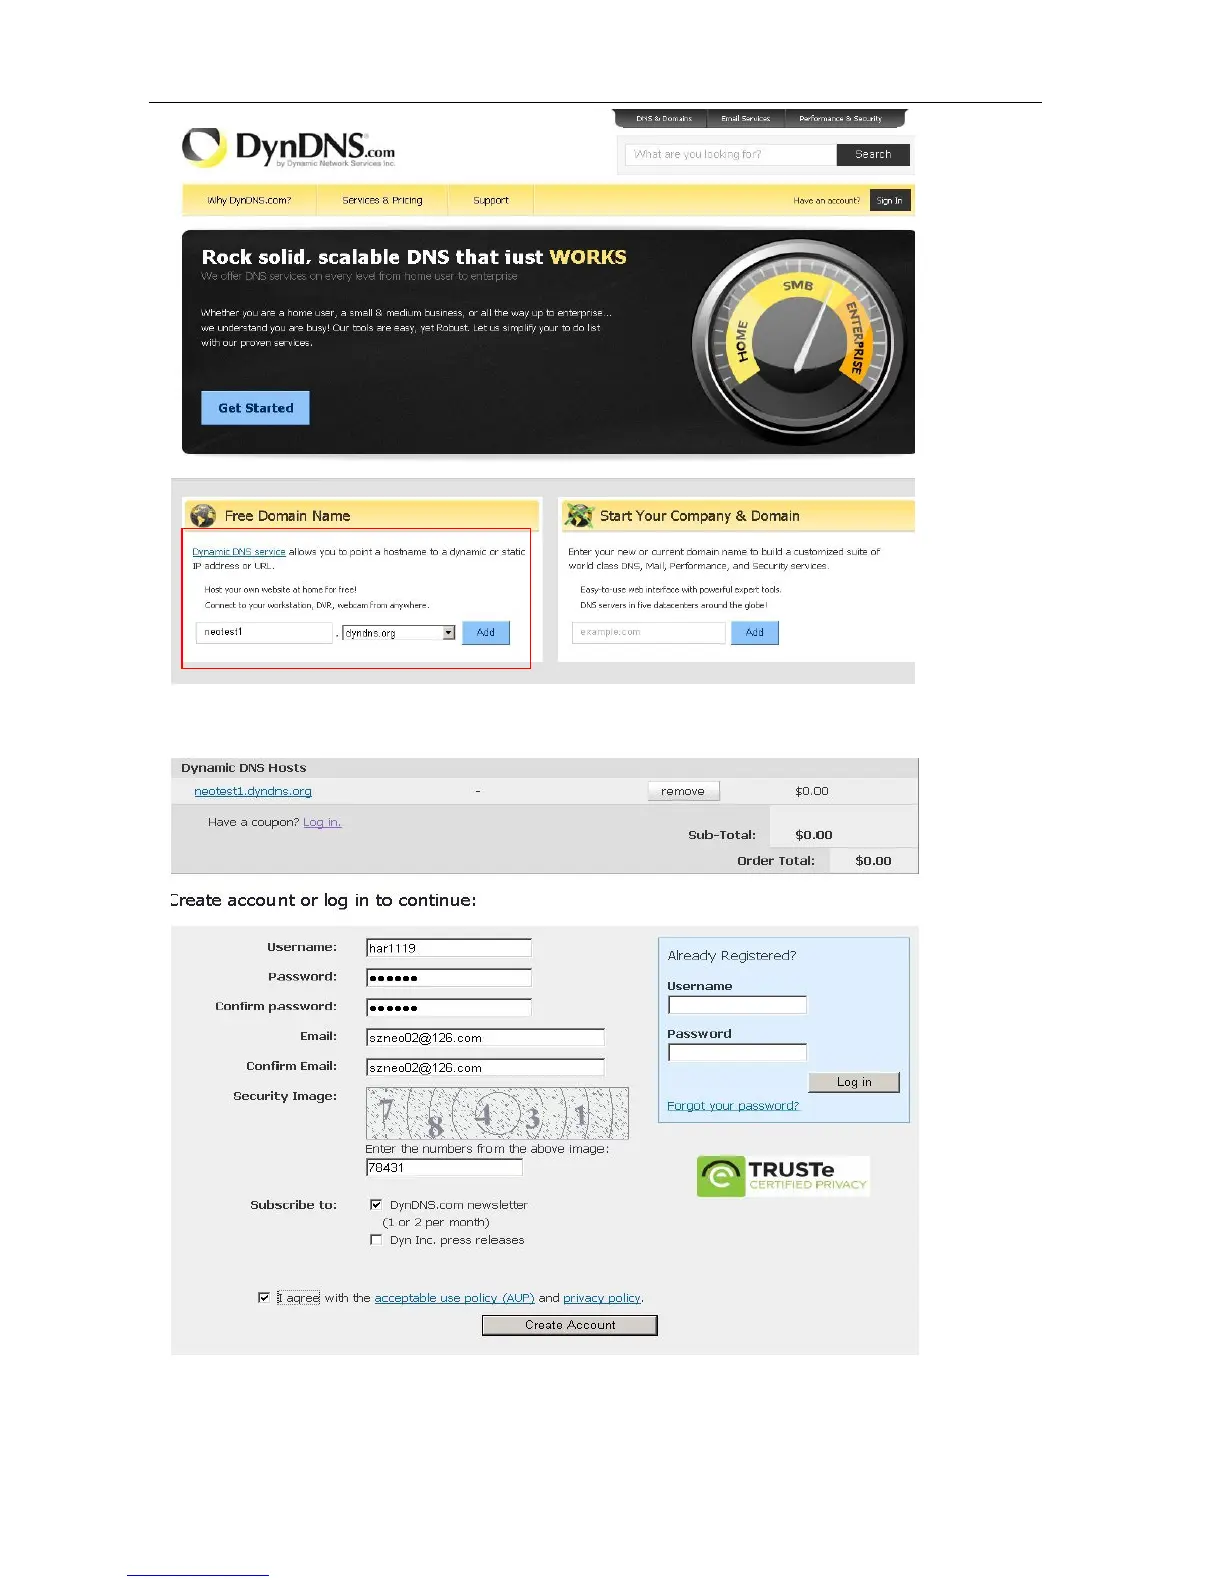This screenshot has width=1224, height=1584.
Task: Toggle the Dyn Inc. press releases checkbox
Action: [x=376, y=1240]
